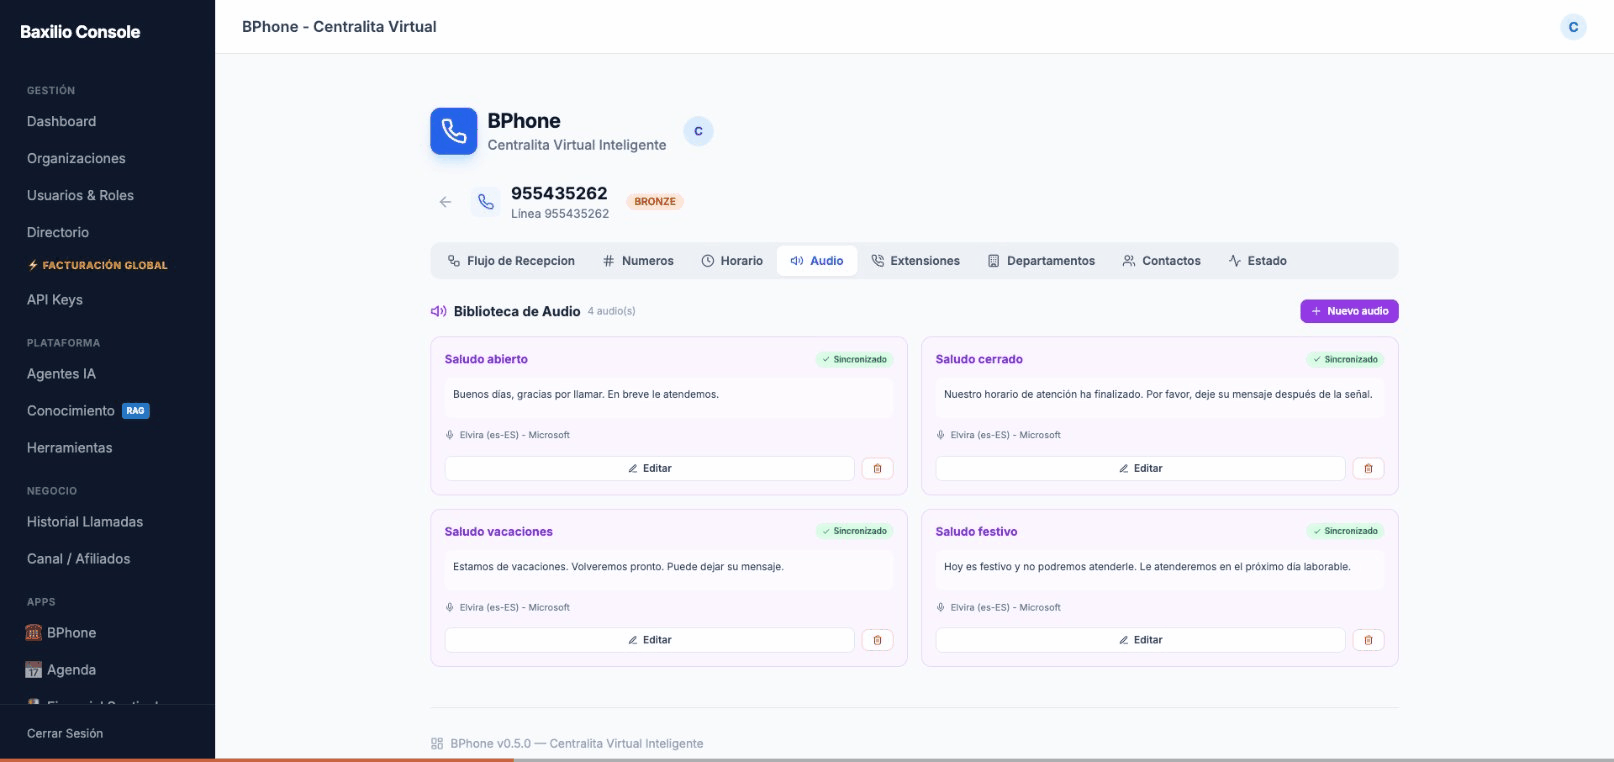Image resolution: width=1614 pixels, height=762 pixels.
Task: Click Cerrar Sesión to log out
Action: pyautogui.click(x=65, y=733)
